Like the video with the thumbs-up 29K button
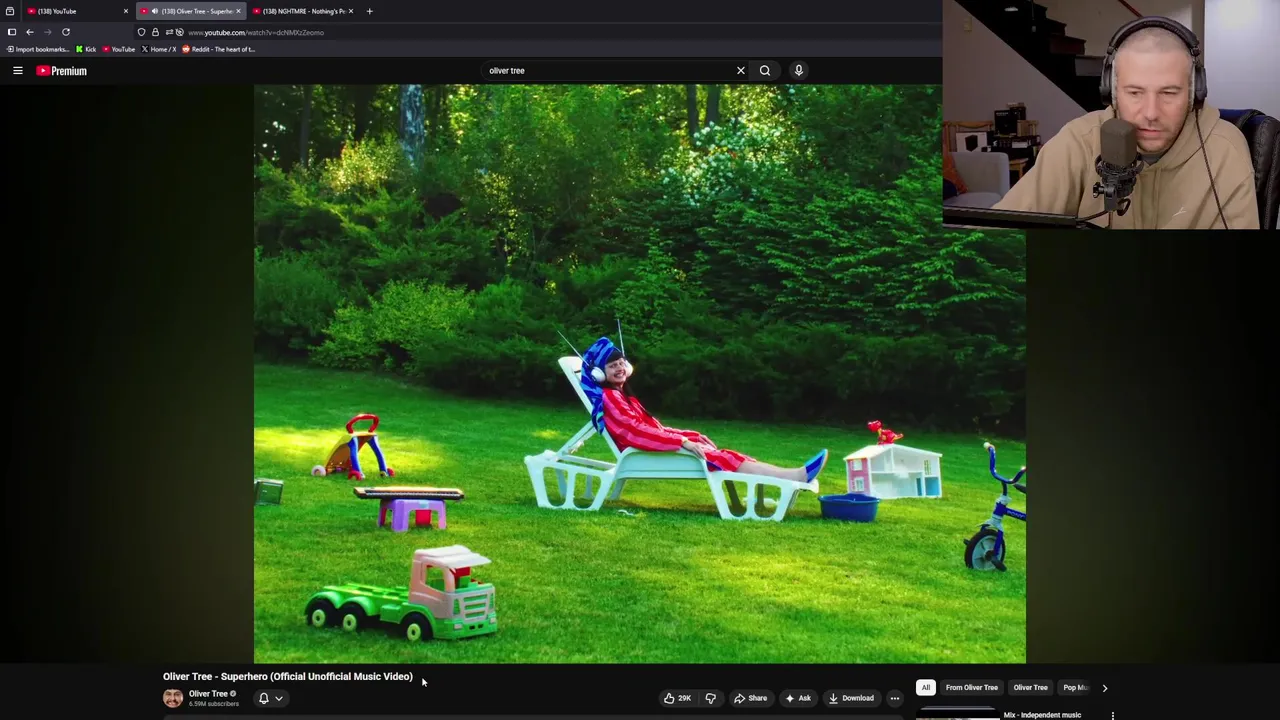This screenshot has width=1280, height=720. [678, 698]
